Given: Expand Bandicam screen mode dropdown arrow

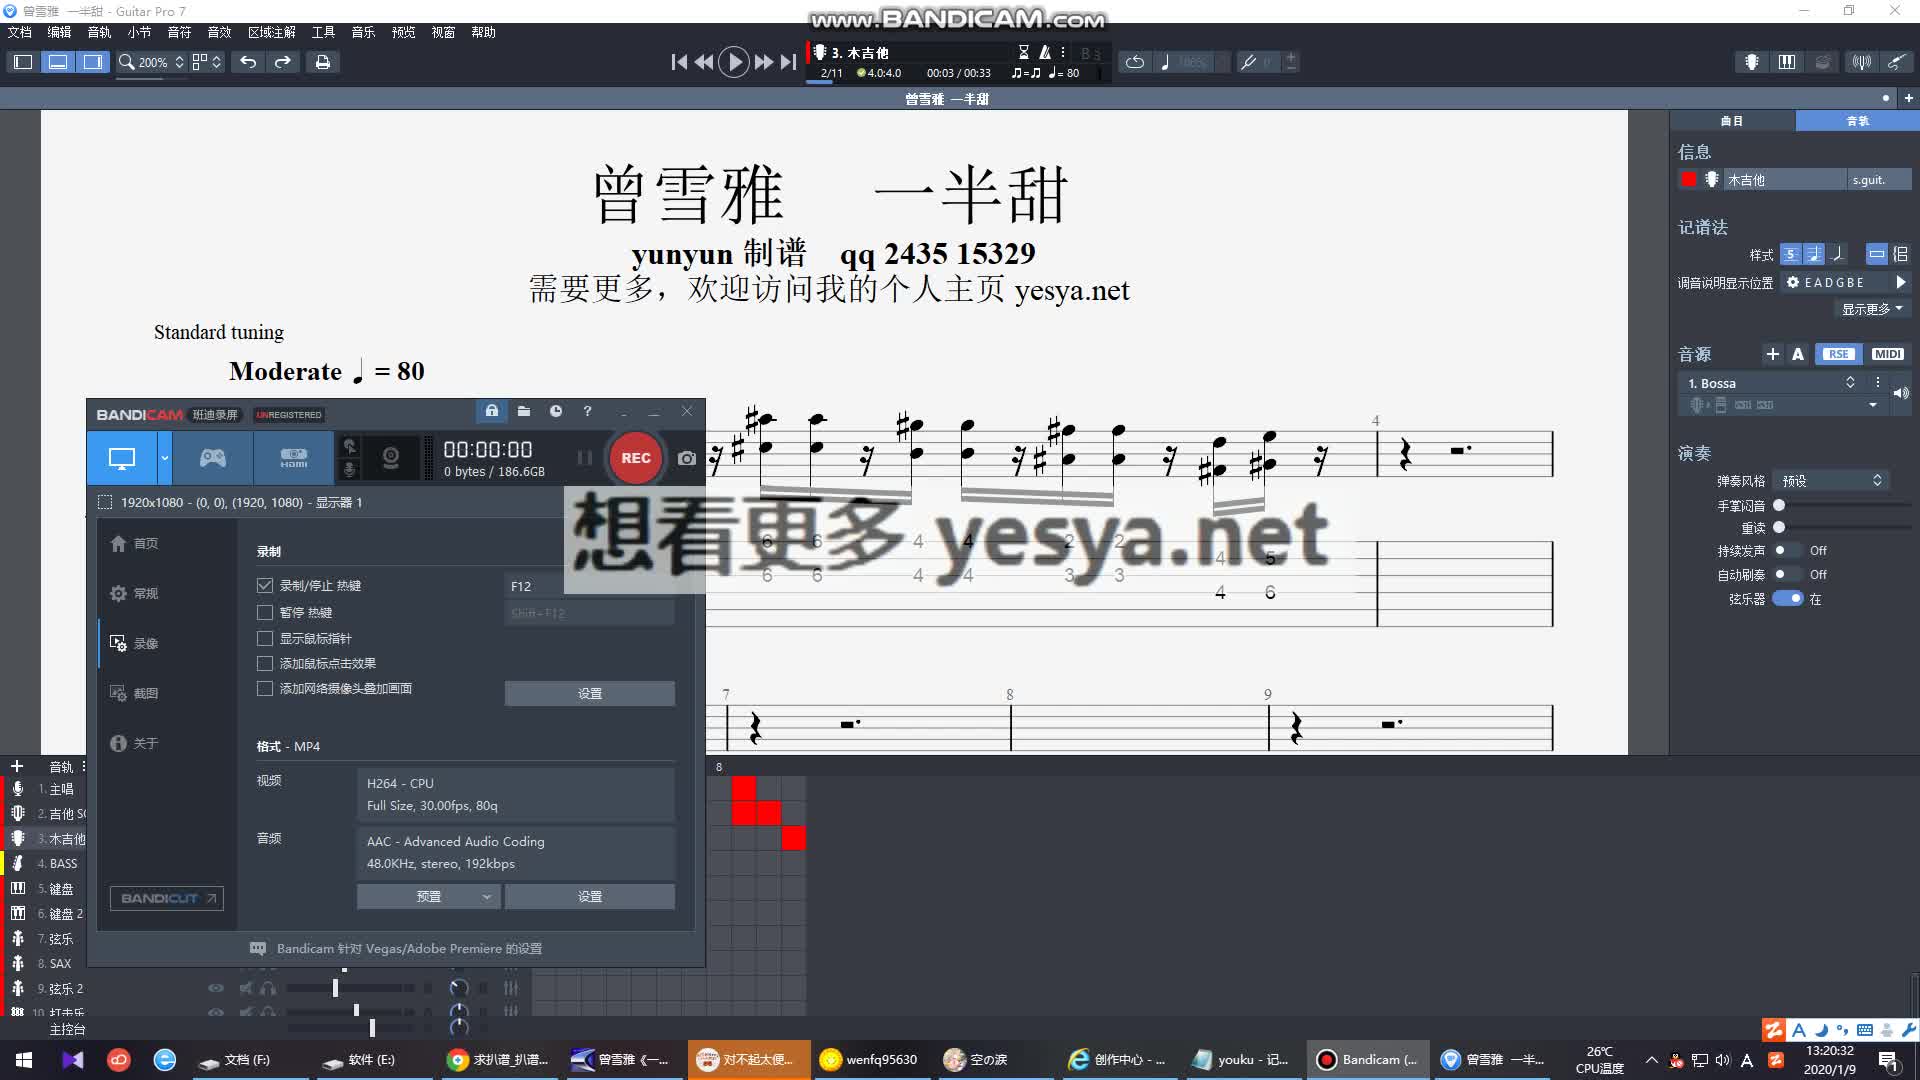Looking at the screenshot, I should [x=164, y=458].
